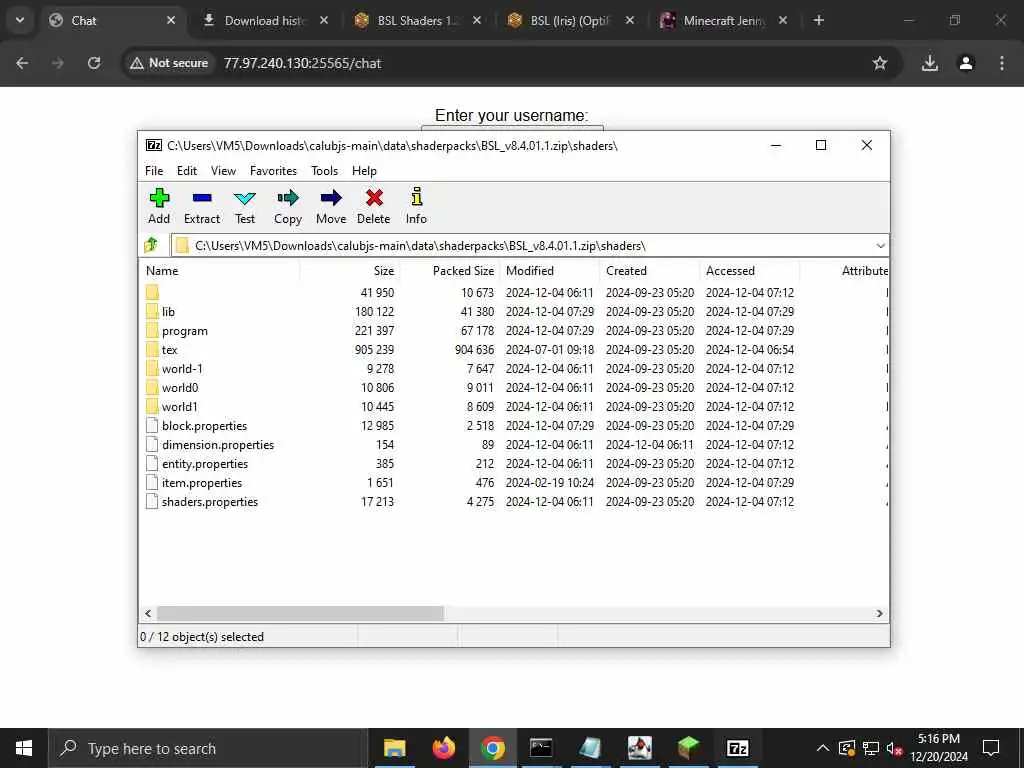Show hidden system tray icons
This screenshot has width=1024, height=768.
[x=823, y=748]
